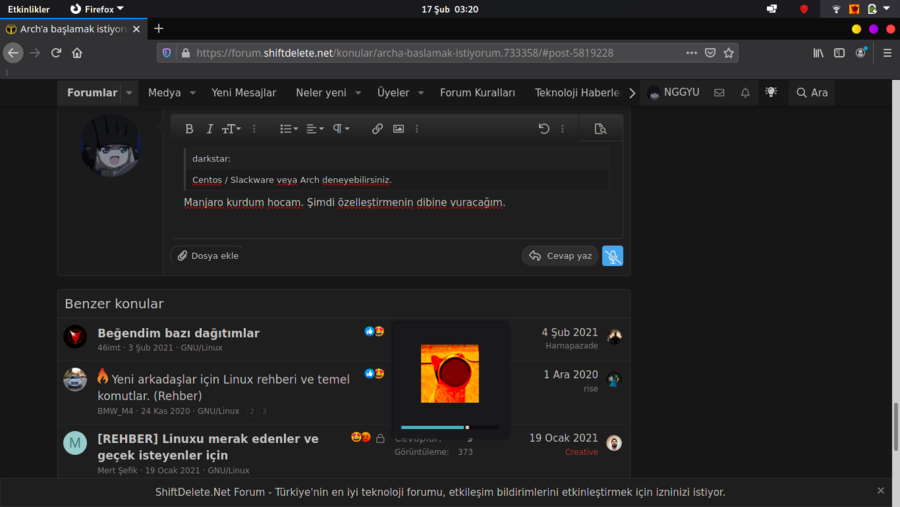The width and height of the screenshot is (900, 507).
Task: Expand the Neler yeni dropdown arrow
Action: tap(358, 92)
